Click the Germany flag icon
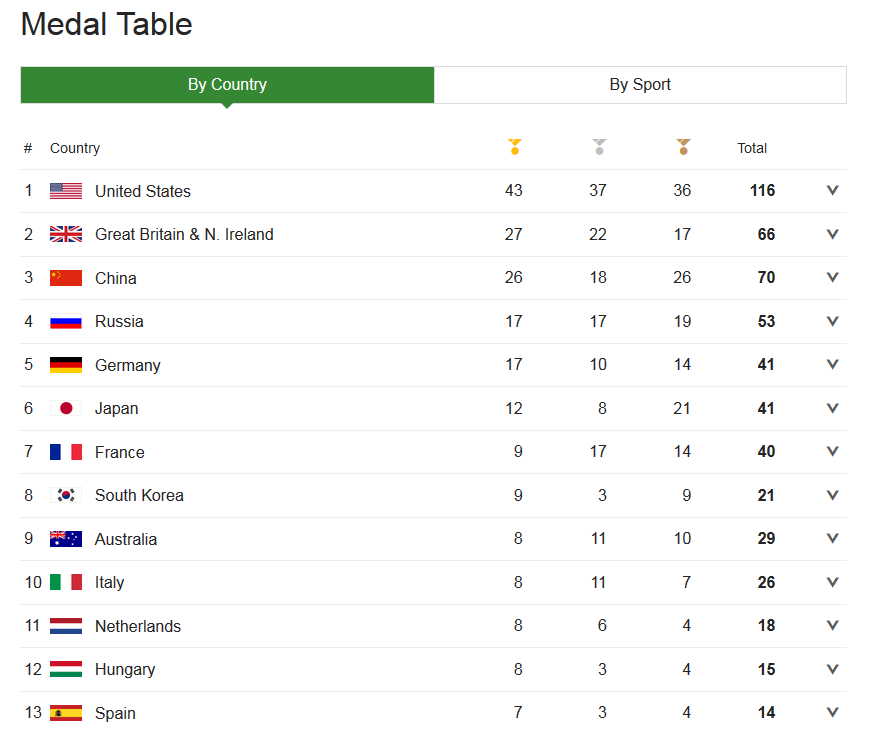 64,364
